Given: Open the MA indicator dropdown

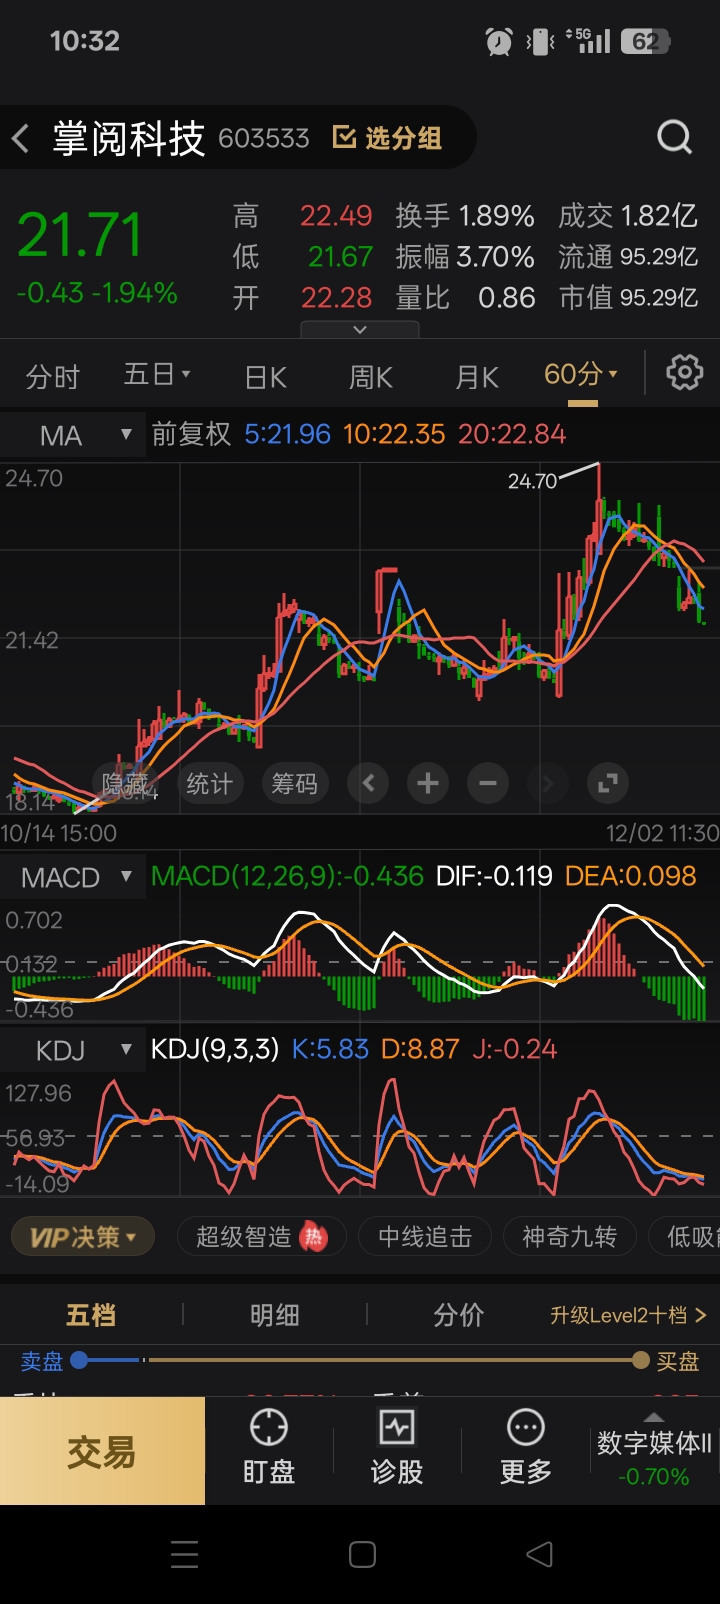Looking at the screenshot, I should 73,435.
